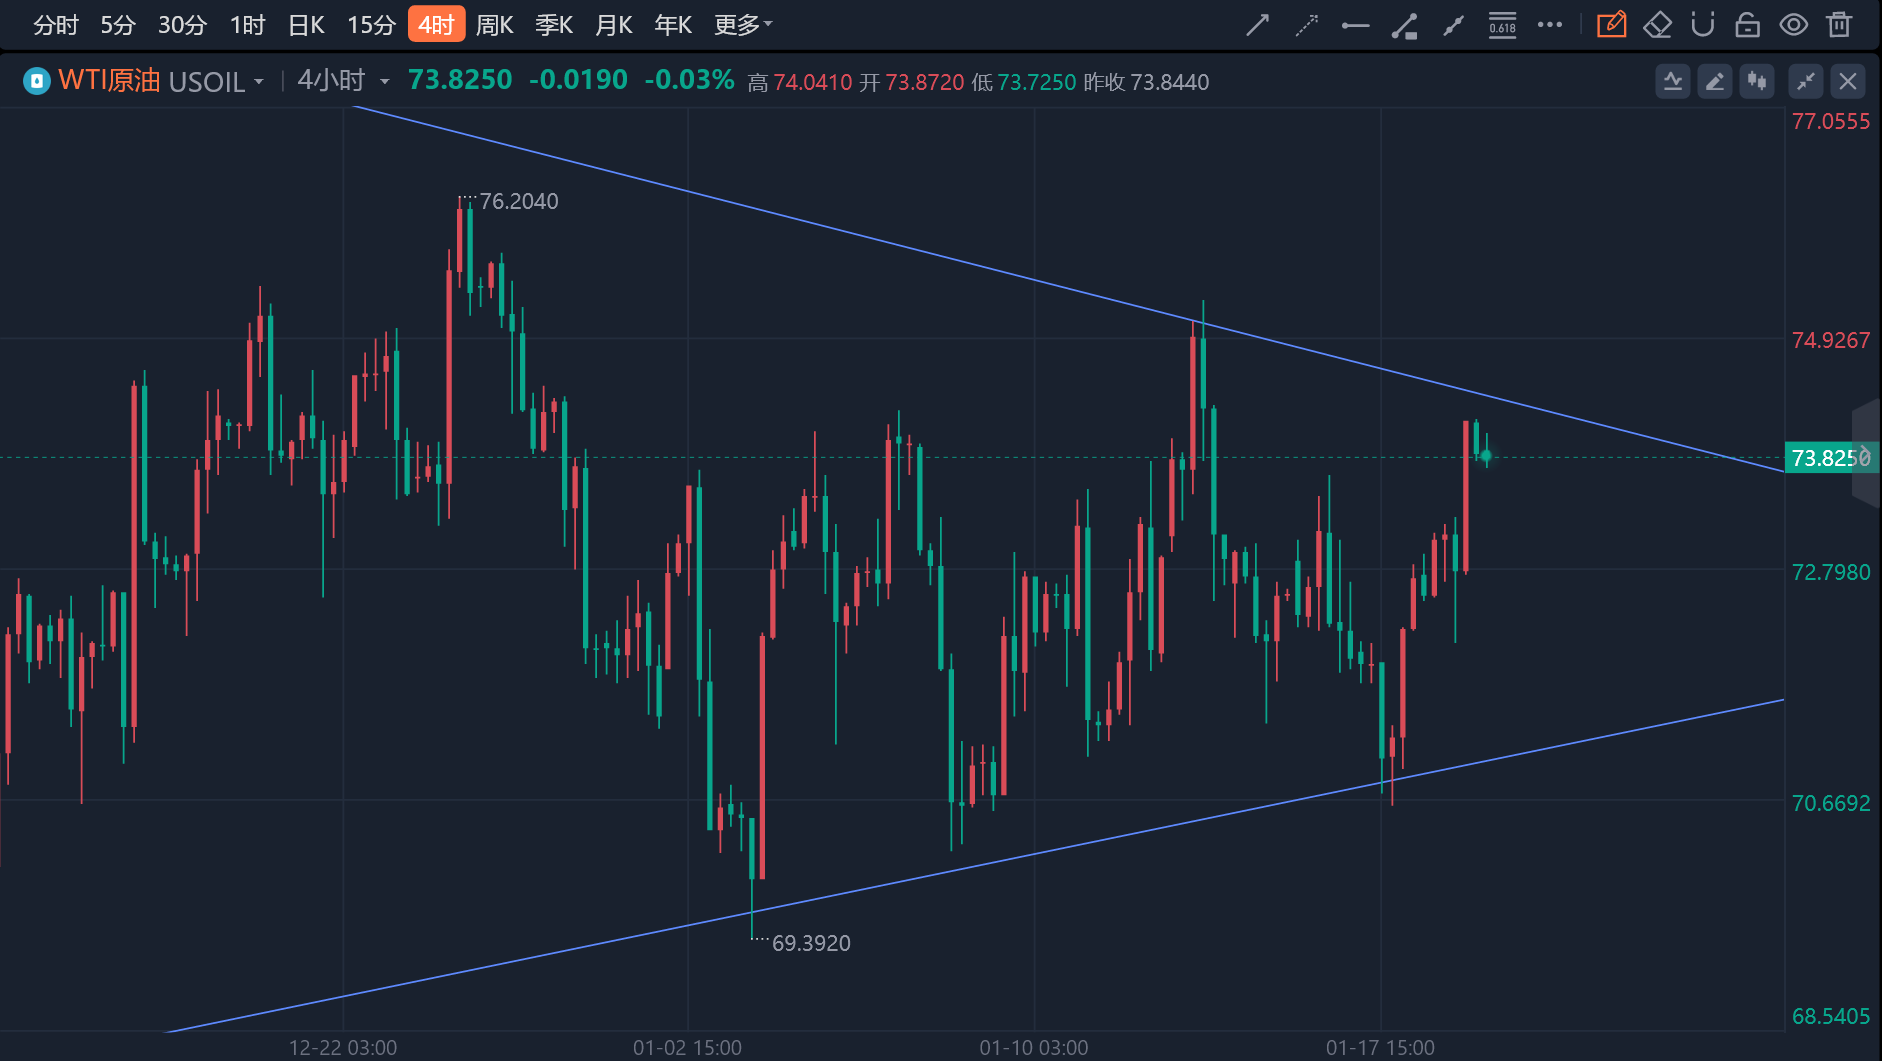
Task: Click the 77.0555 price axis label
Action: pyautogui.click(x=1830, y=122)
